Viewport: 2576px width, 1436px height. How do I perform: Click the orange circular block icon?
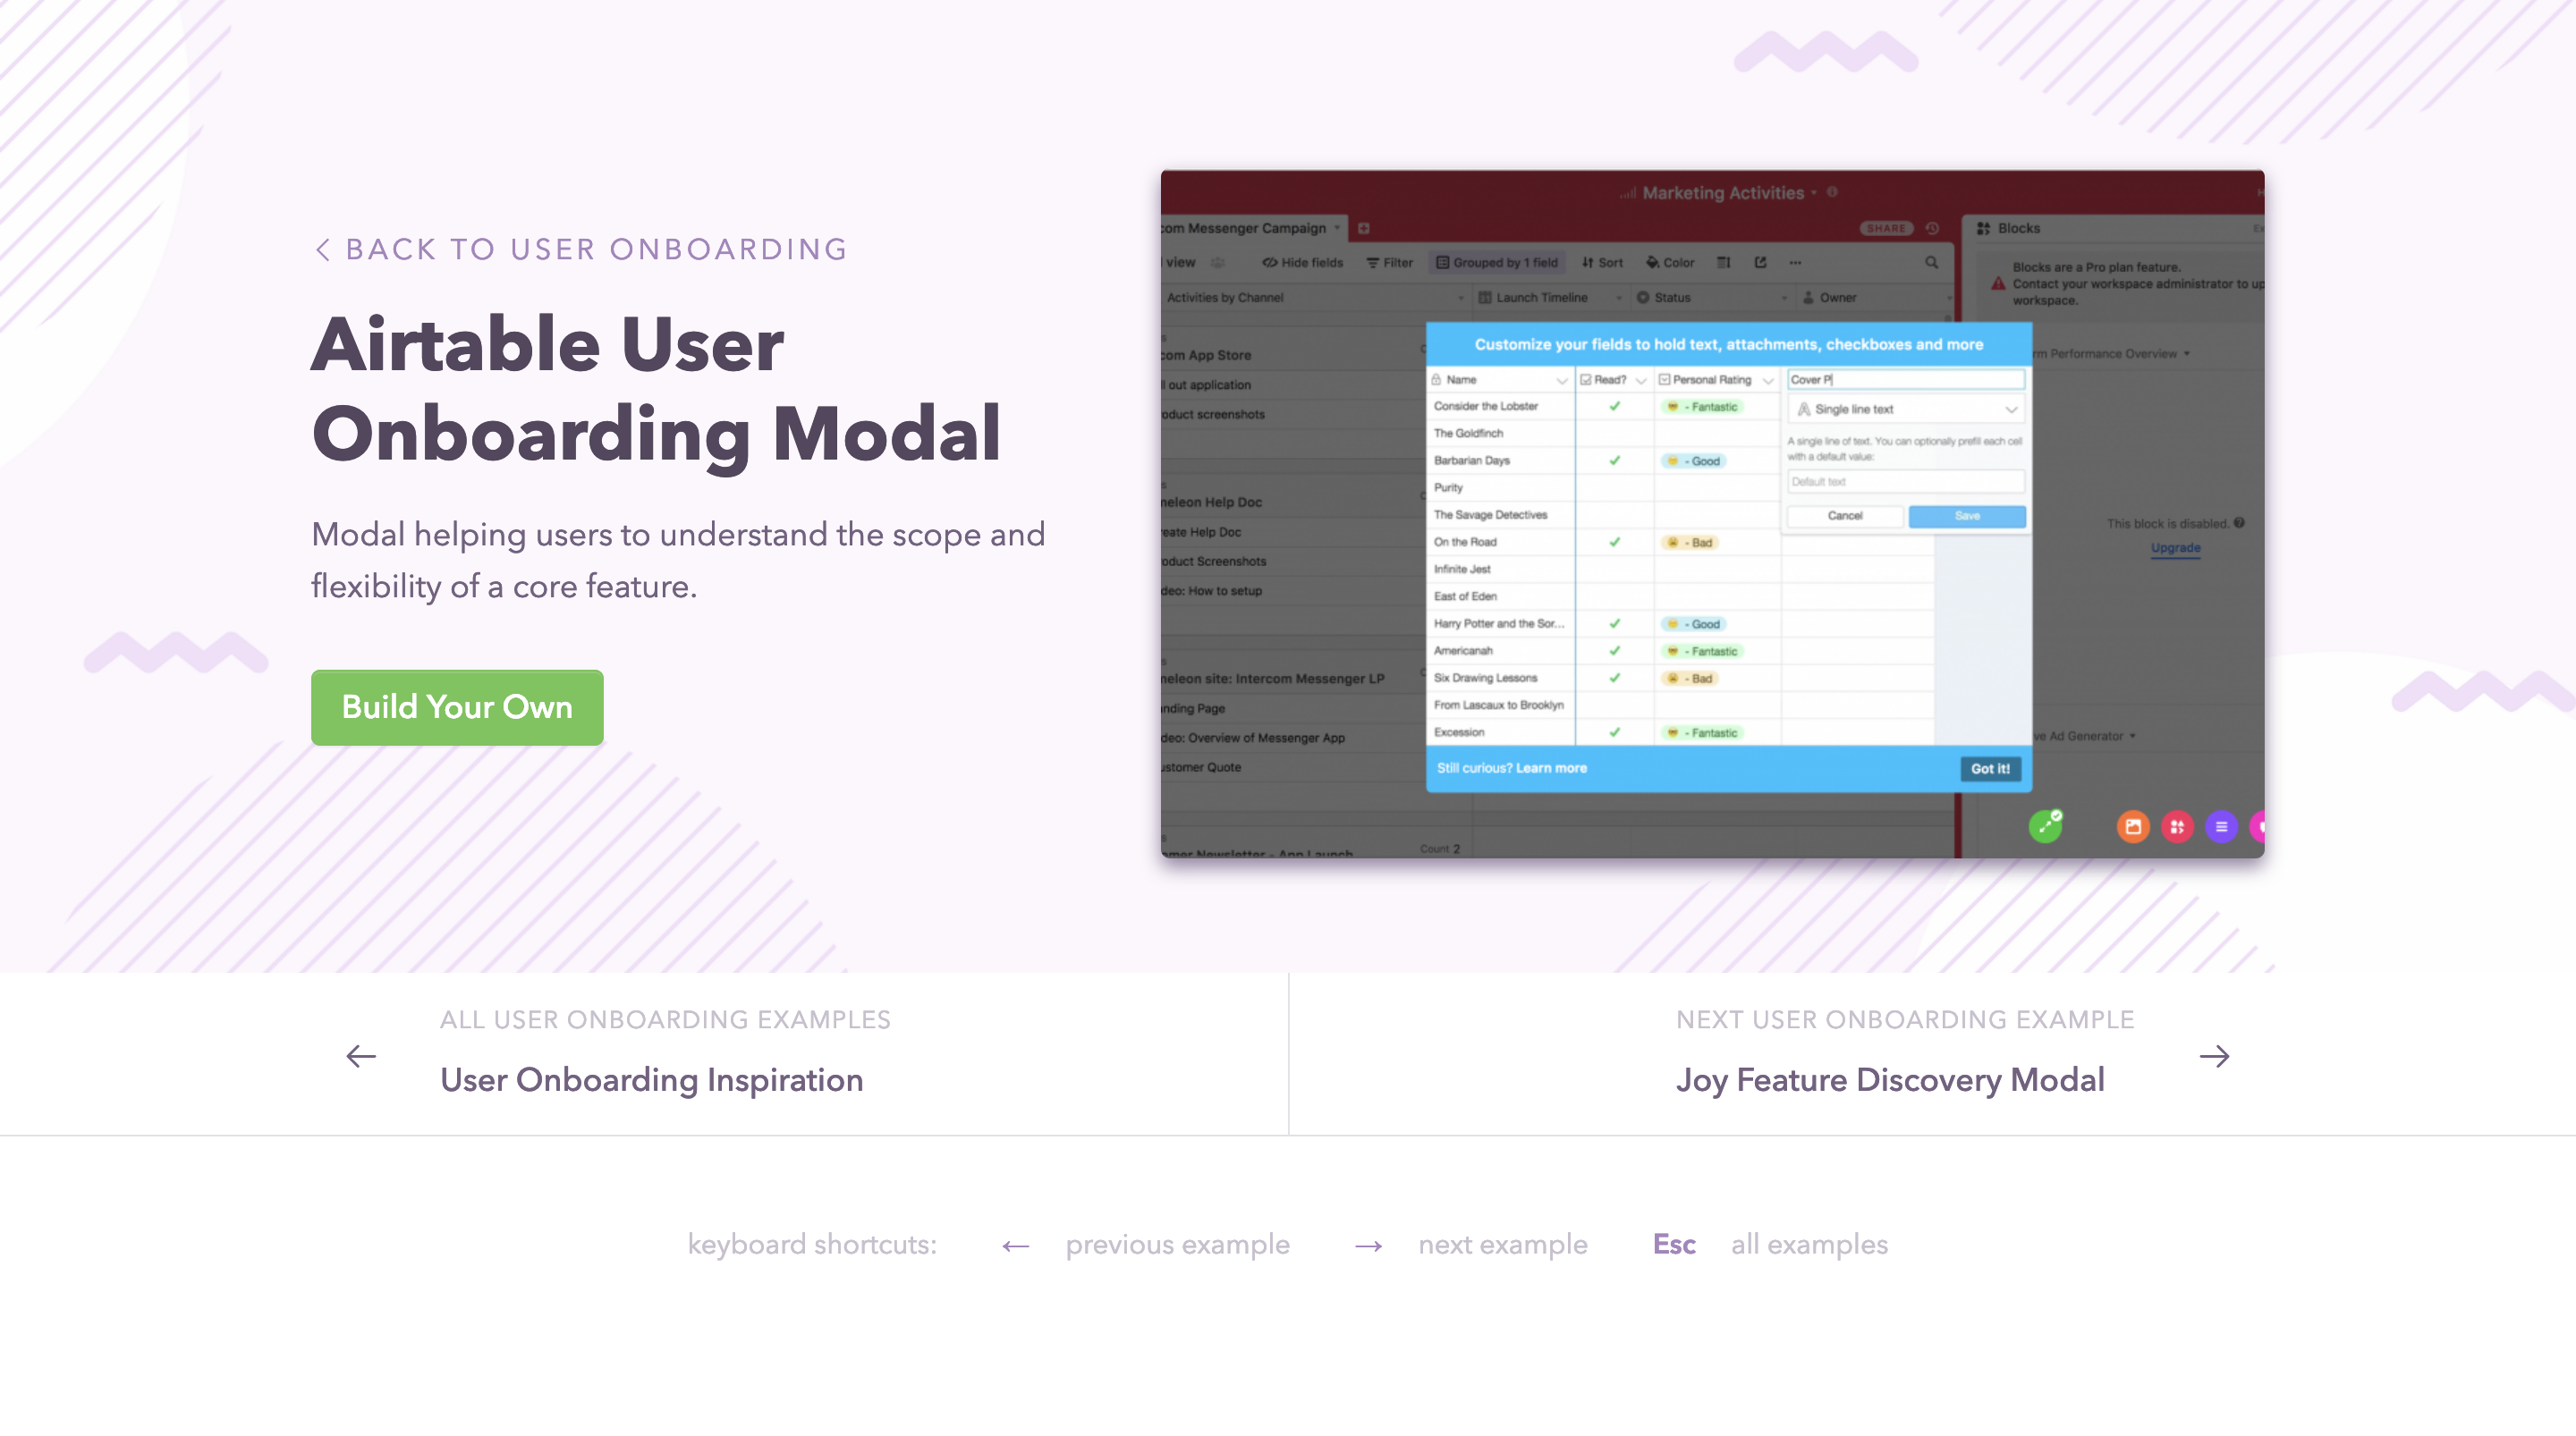click(x=2132, y=827)
